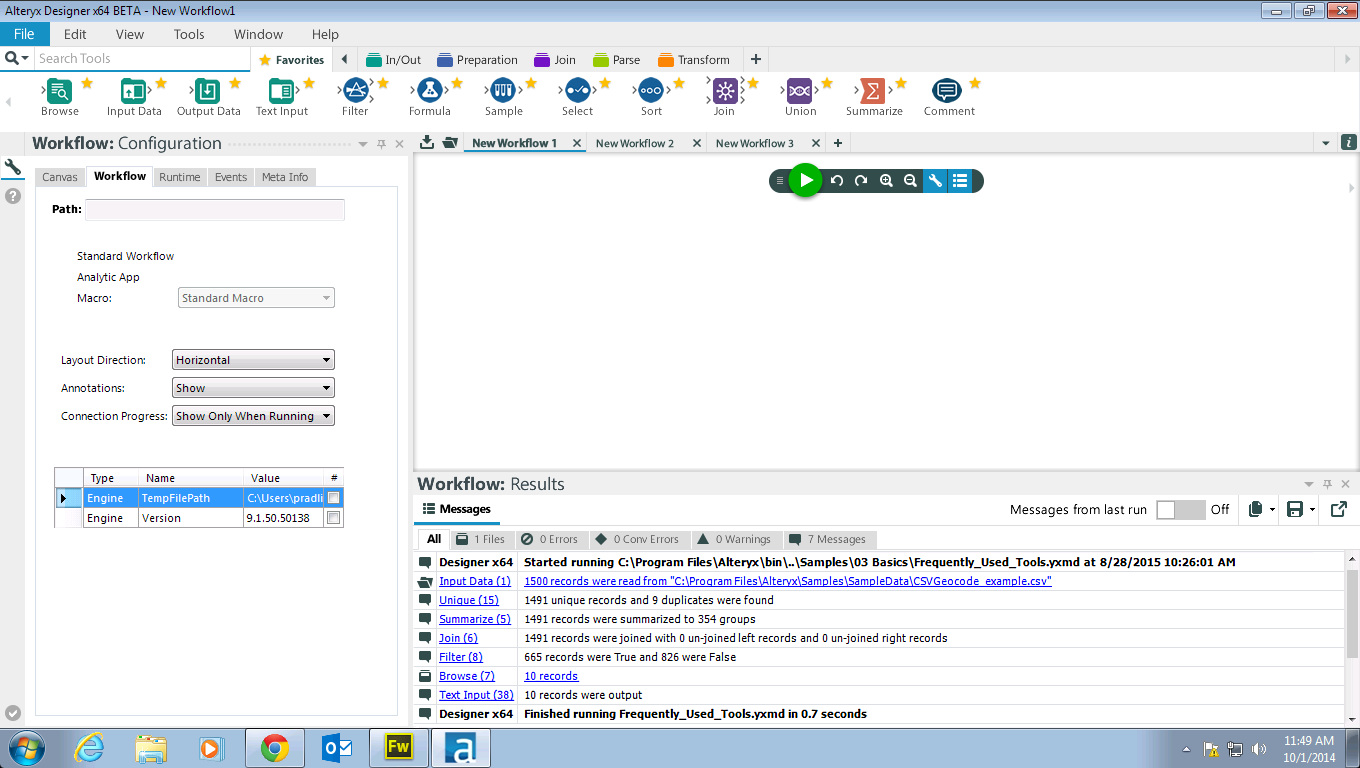Open the Tools menu
Image resolution: width=1360 pixels, height=768 pixels.
(189, 34)
